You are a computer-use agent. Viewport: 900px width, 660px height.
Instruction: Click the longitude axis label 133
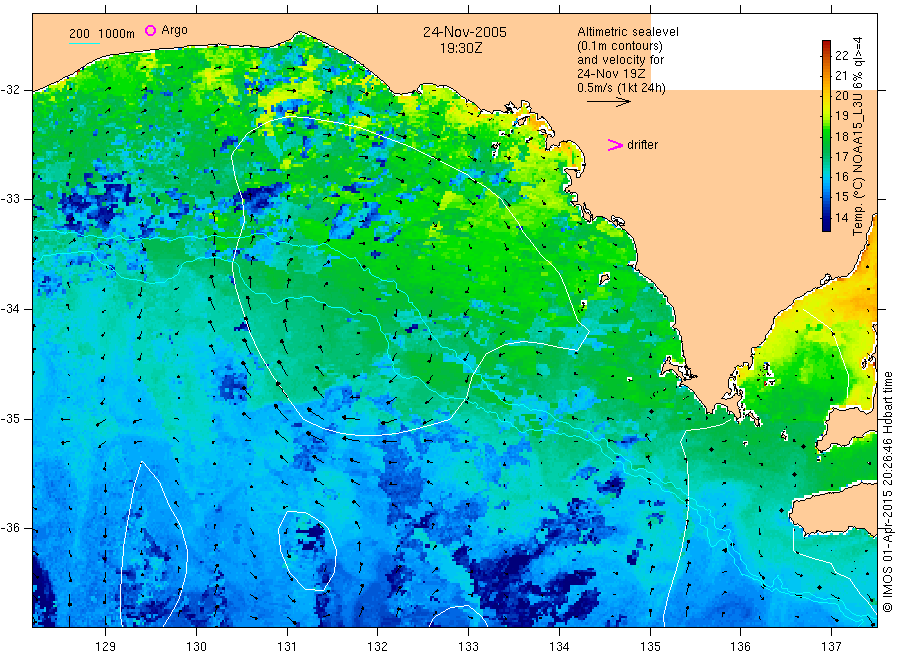(468, 647)
